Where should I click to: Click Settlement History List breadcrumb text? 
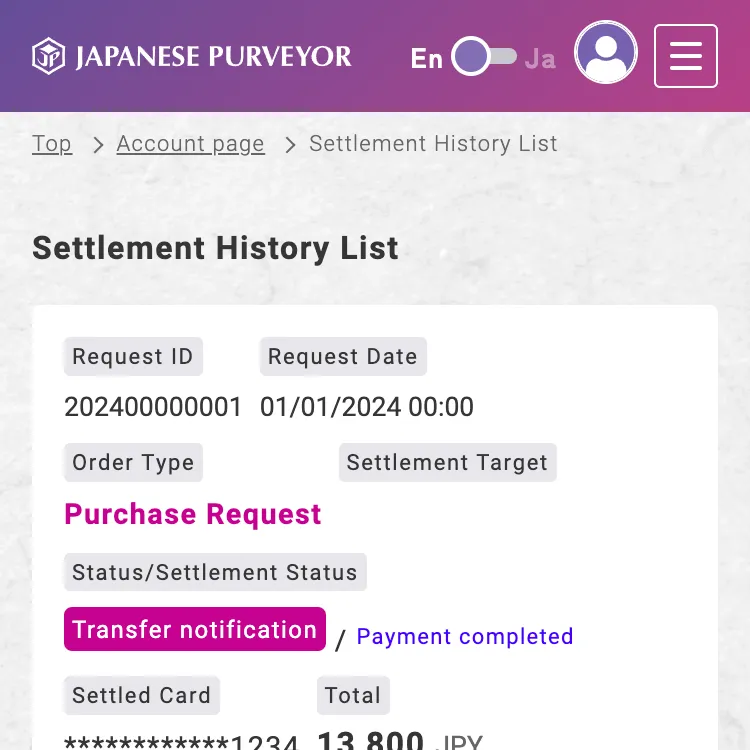(x=433, y=144)
